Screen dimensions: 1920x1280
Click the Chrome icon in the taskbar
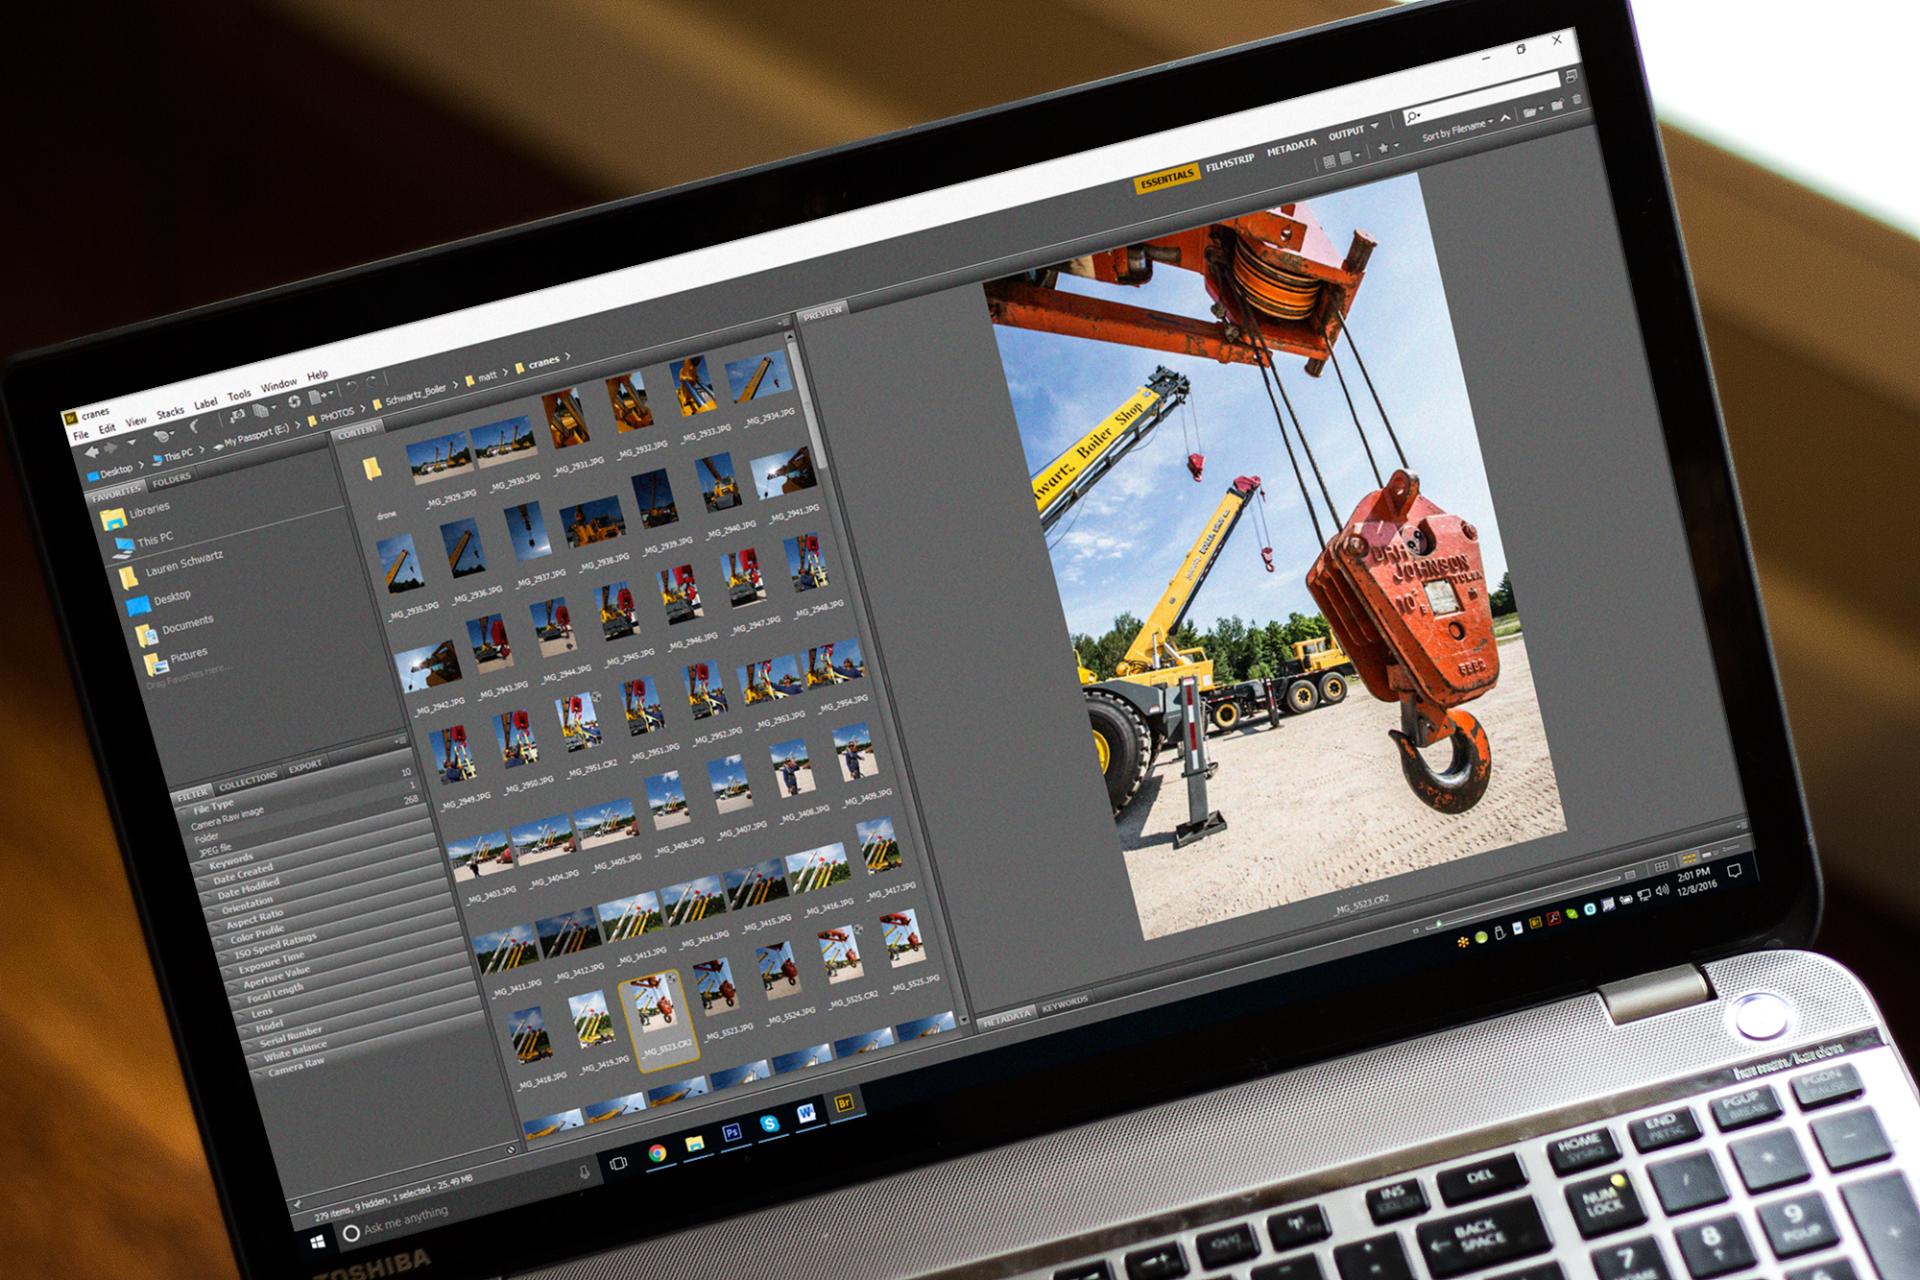click(x=657, y=1153)
